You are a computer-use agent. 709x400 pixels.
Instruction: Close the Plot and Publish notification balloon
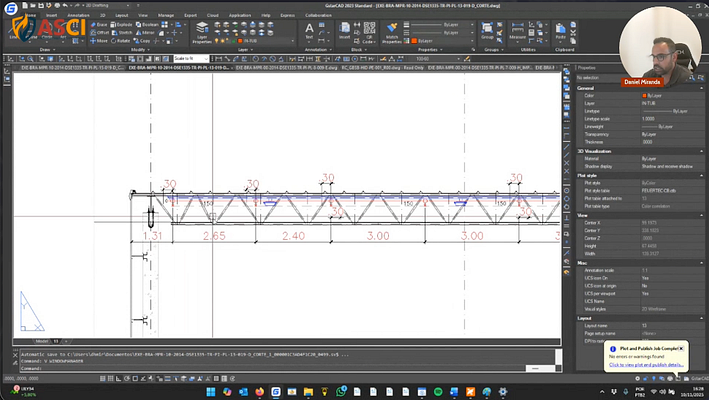[x=681, y=348]
